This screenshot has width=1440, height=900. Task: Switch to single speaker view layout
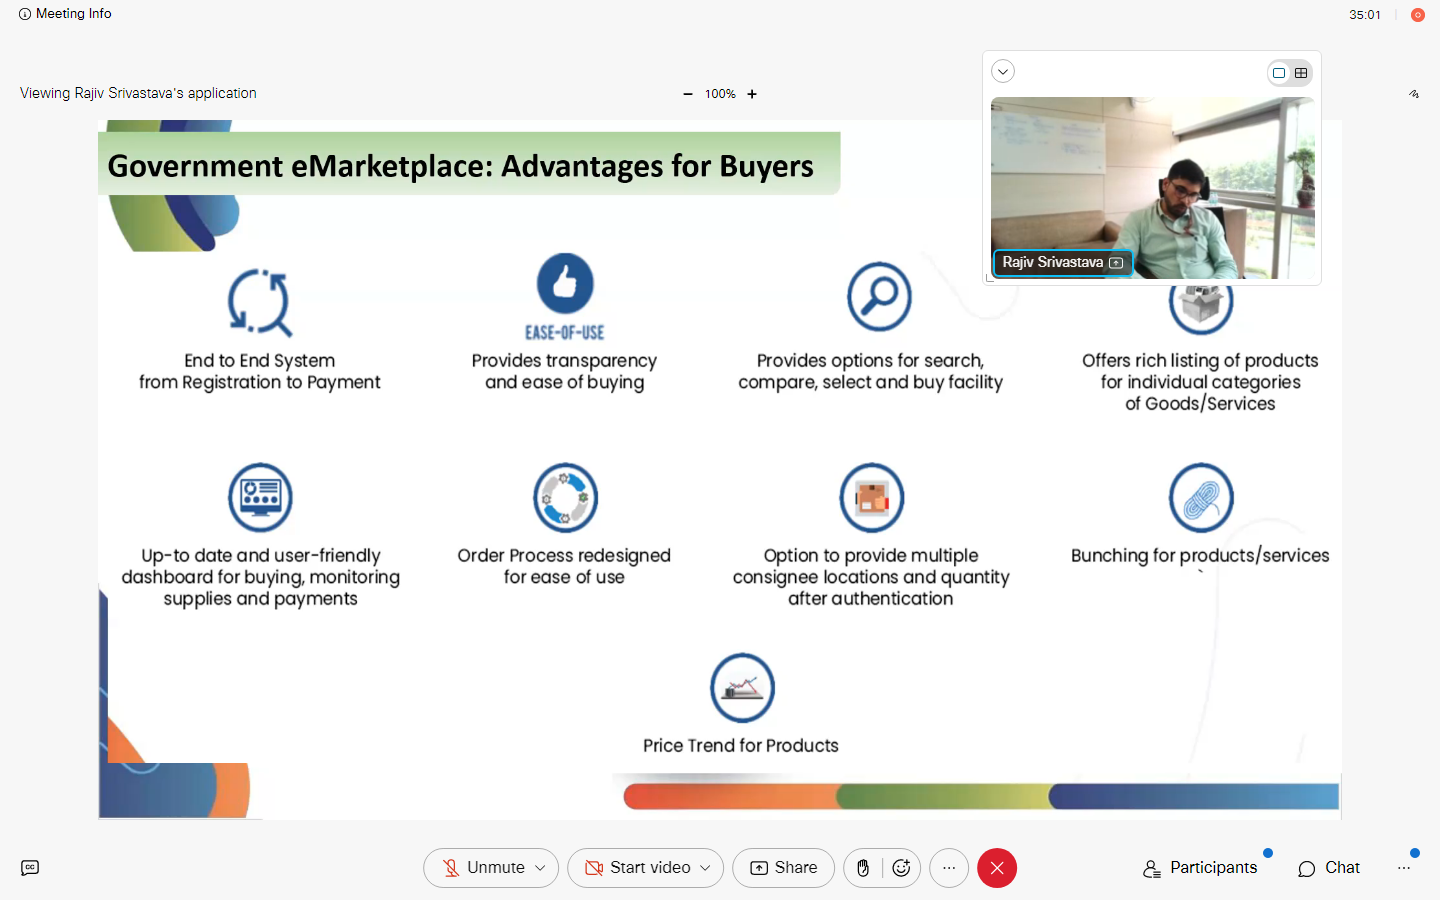1279,73
